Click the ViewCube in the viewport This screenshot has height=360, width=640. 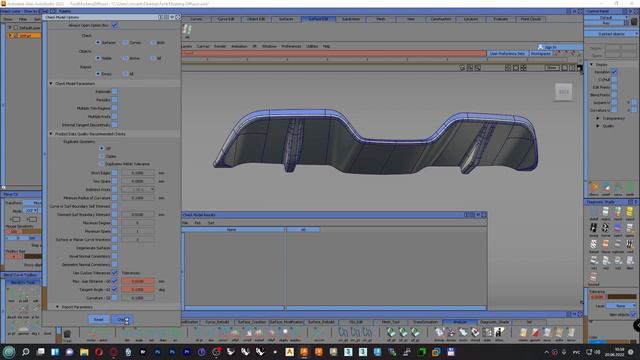(564, 92)
